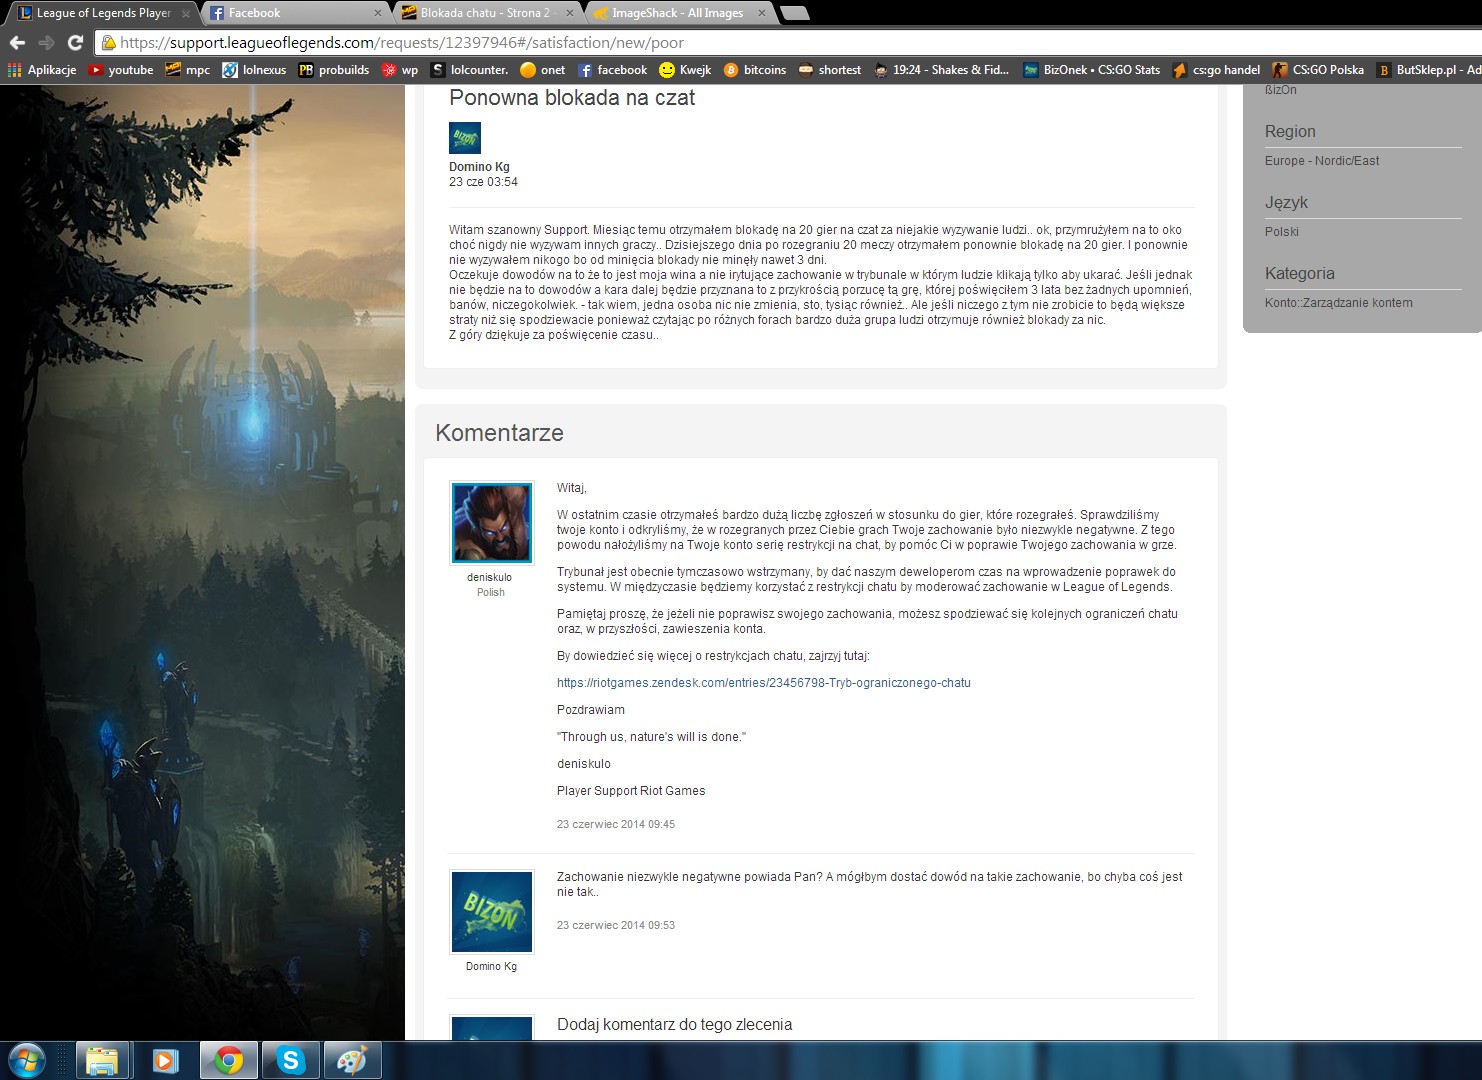Click the Domino Kg avatar in ticket header

click(465, 138)
